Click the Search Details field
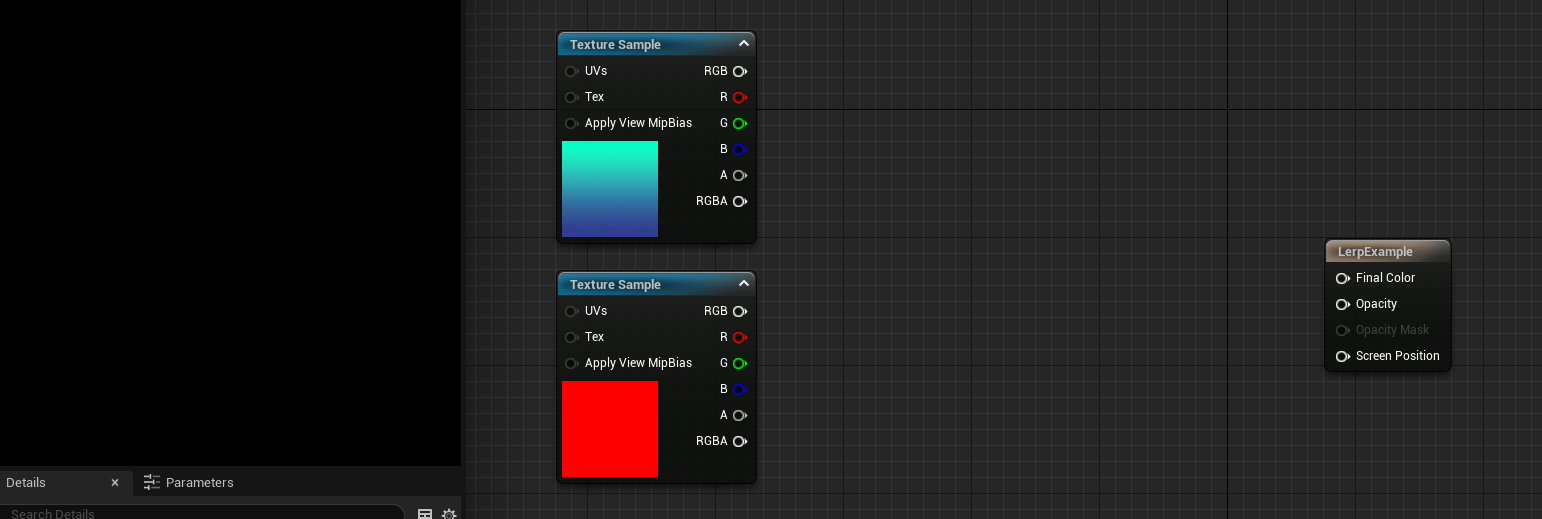The image size is (1542, 519). pos(200,513)
